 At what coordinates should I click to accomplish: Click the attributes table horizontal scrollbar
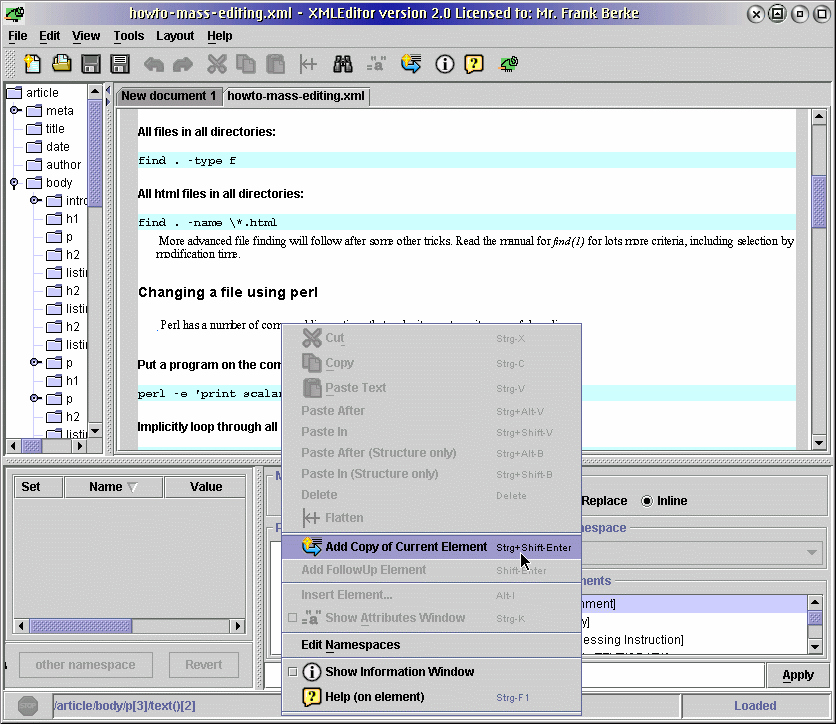(130, 626)
